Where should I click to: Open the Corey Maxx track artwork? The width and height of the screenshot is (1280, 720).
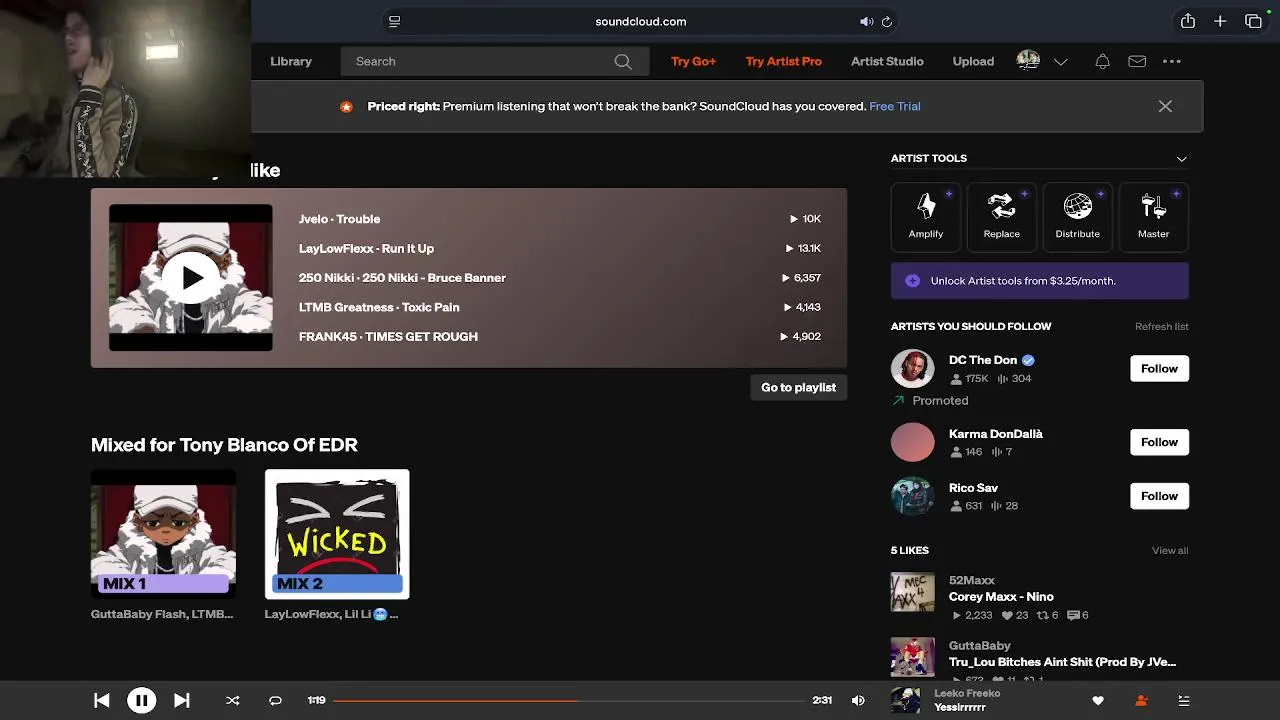coord(913,593)
